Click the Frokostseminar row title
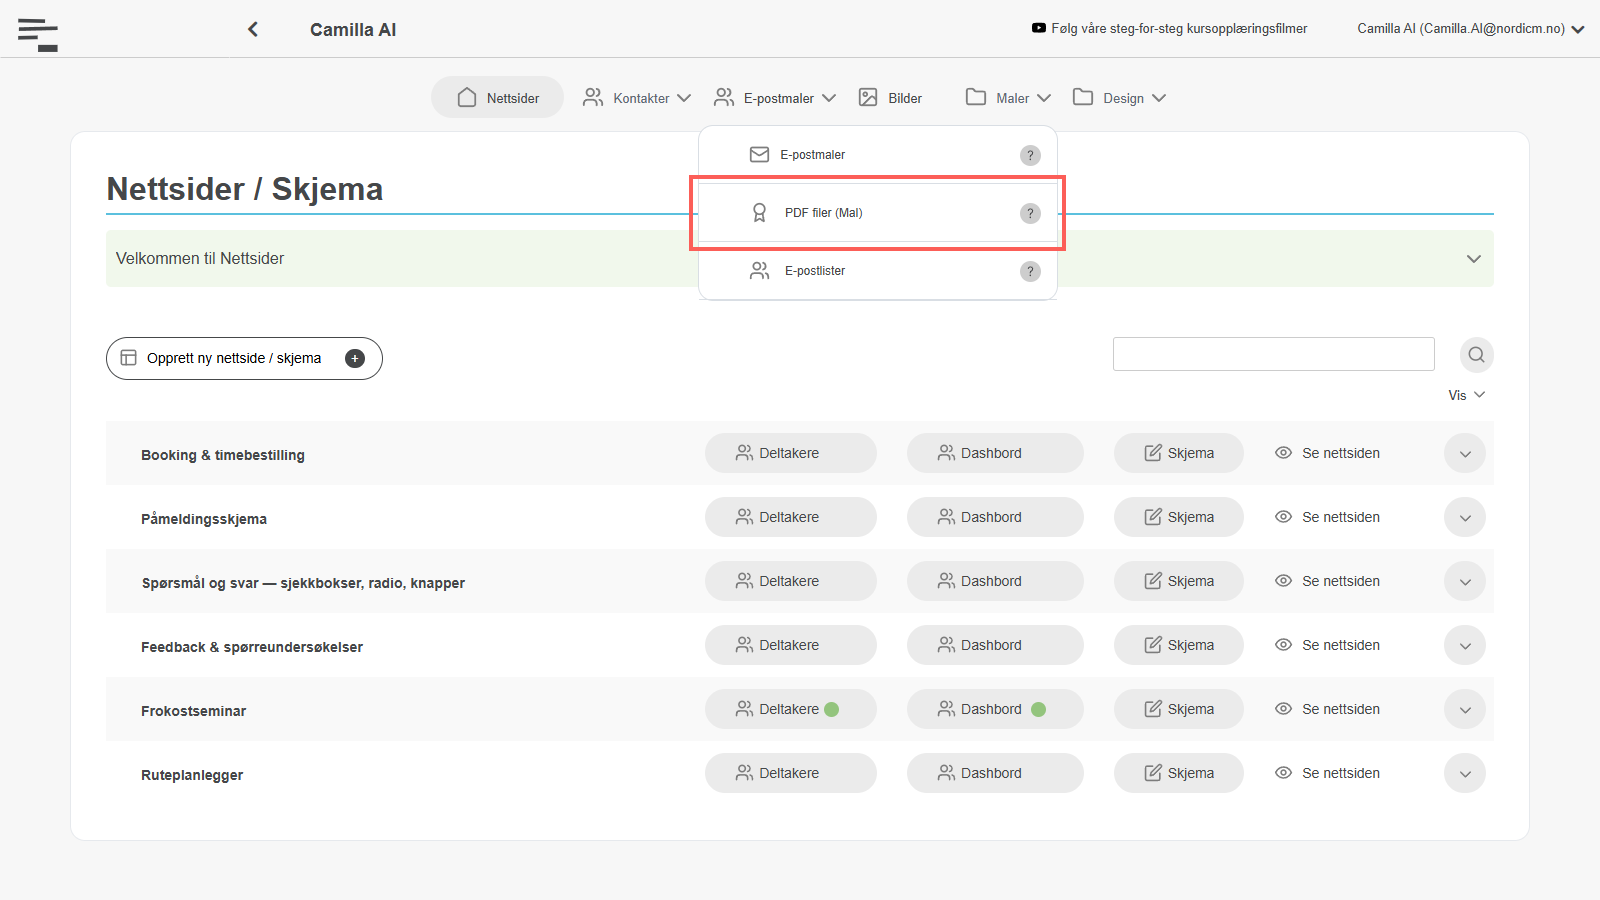Viewport: 1600px width, 900px height. coord(193,711)
